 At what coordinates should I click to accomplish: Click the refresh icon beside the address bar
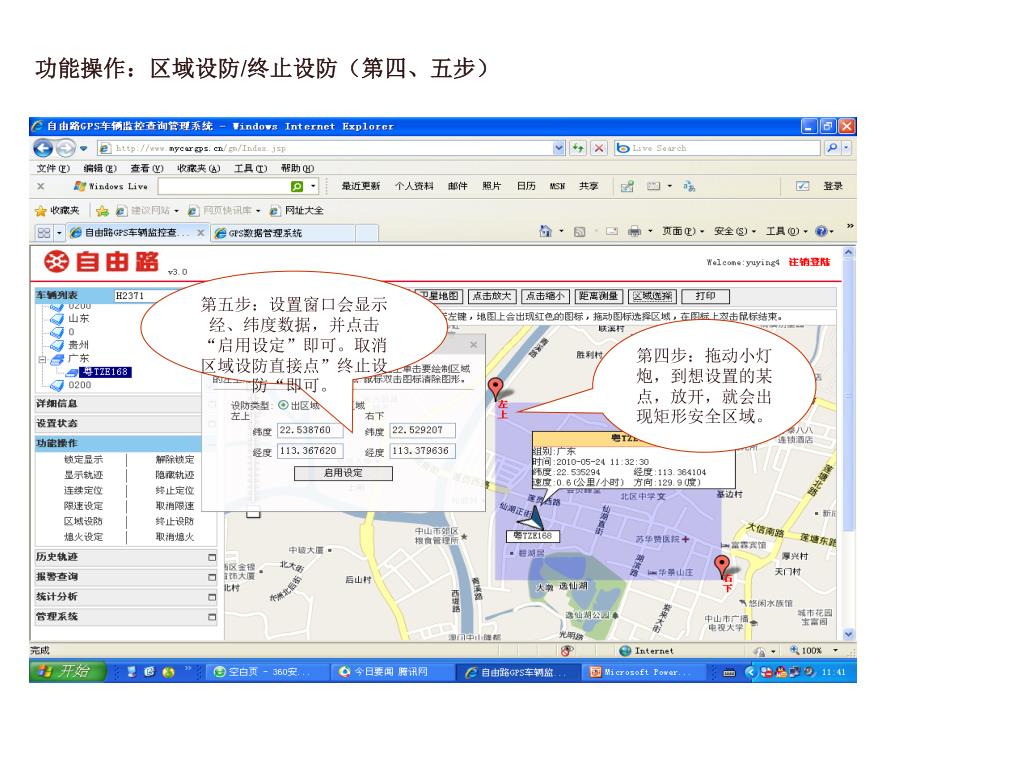point(578,148)
